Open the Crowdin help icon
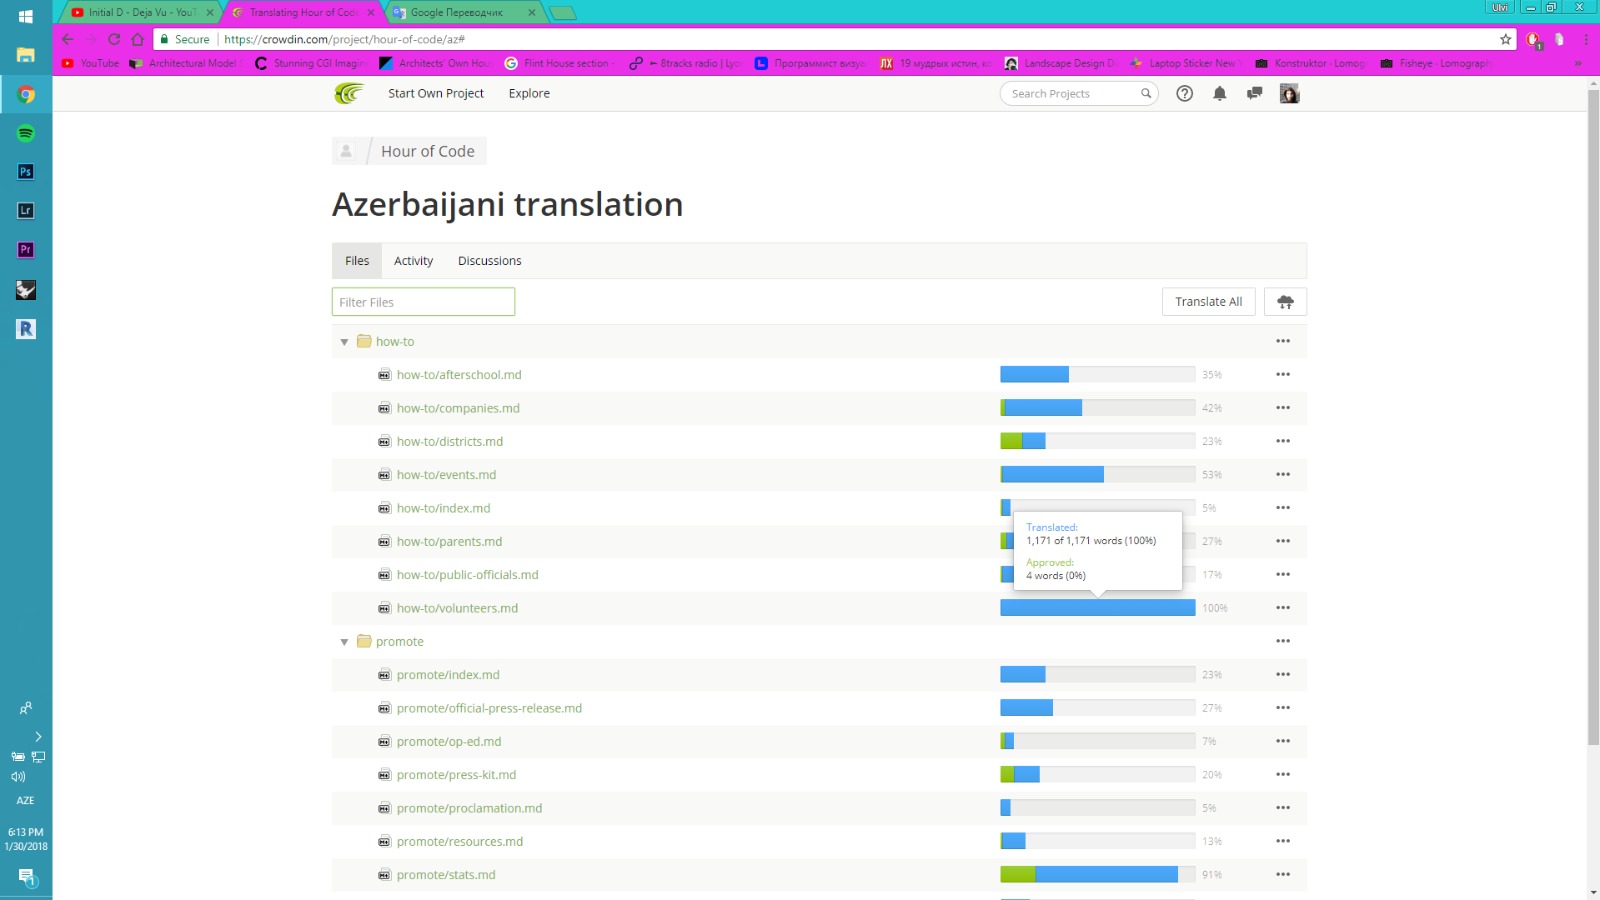Viewport: 1600px width, 900px height. coord(1185,93)
